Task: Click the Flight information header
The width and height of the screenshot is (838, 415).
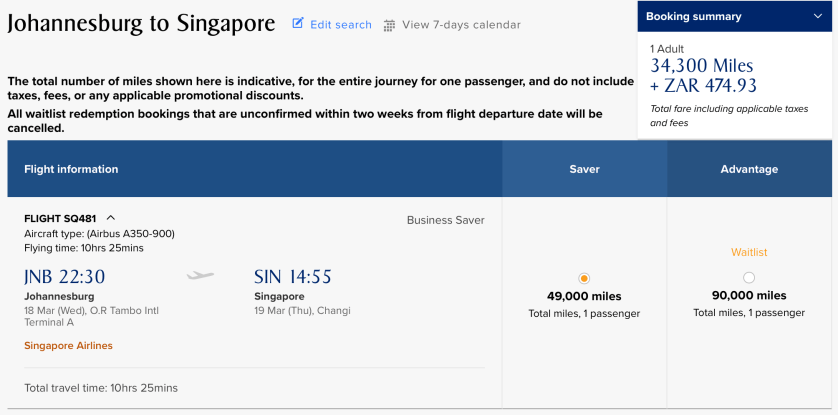Action: click(x=71, y=169)
